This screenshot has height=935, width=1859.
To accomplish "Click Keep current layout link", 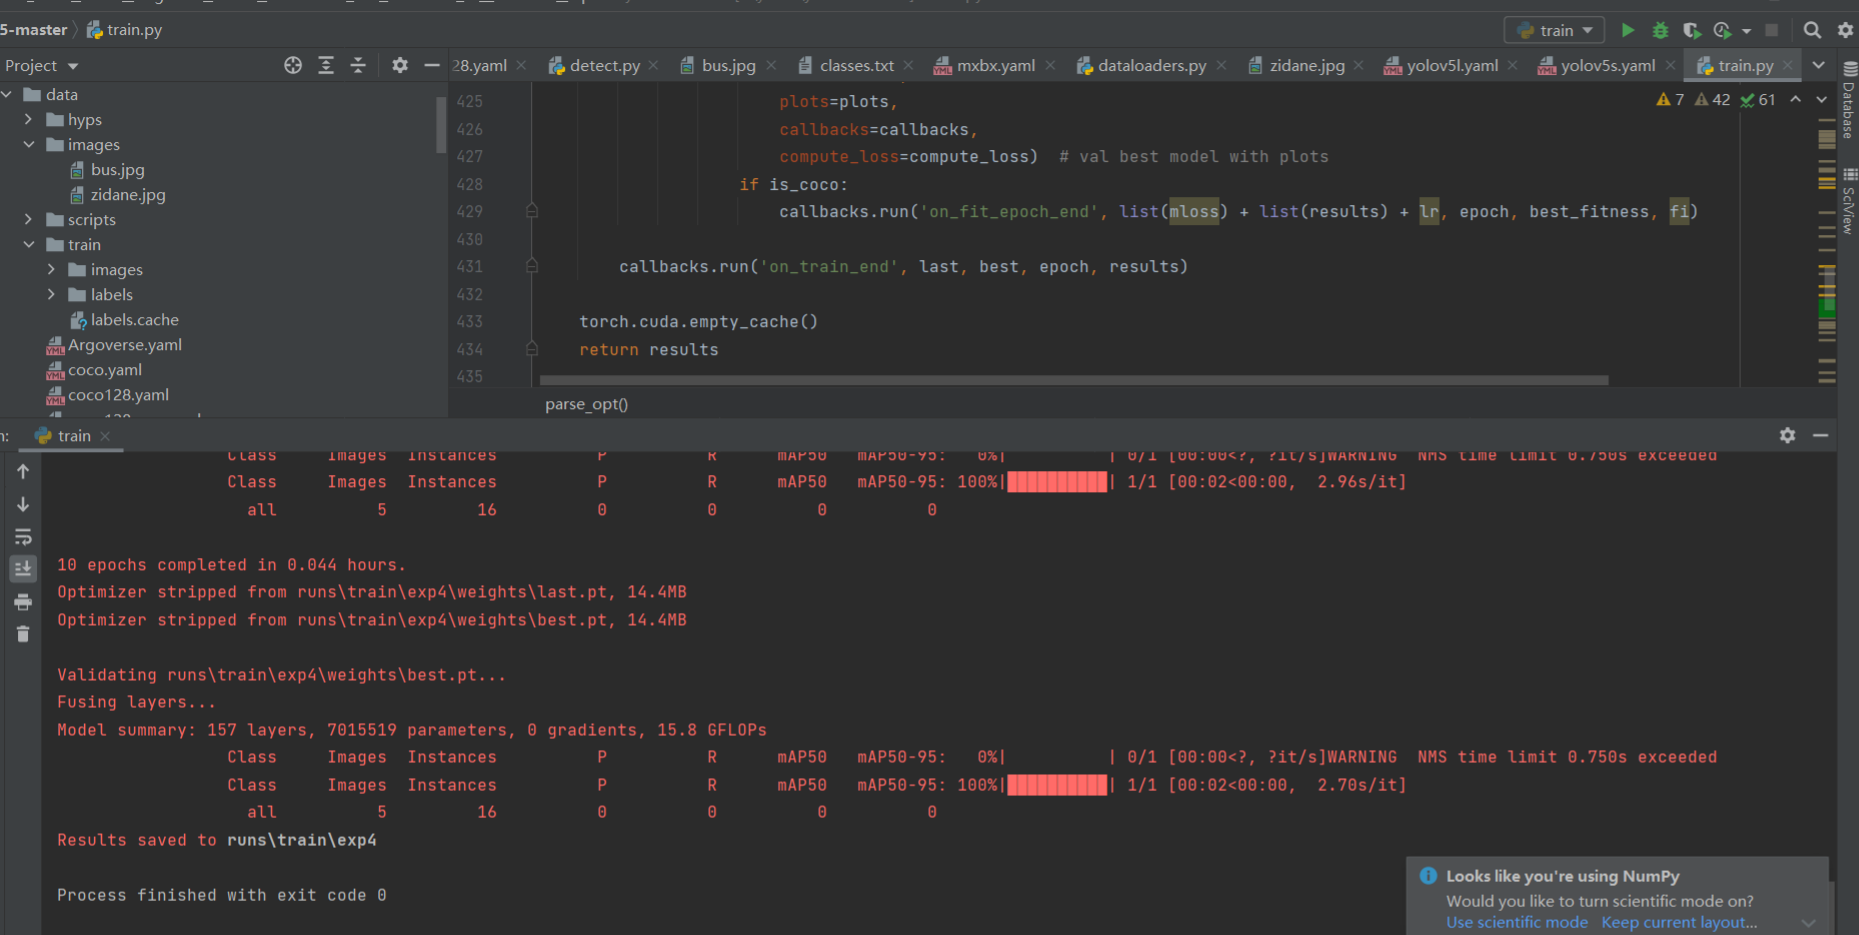I will [1679, 922].
